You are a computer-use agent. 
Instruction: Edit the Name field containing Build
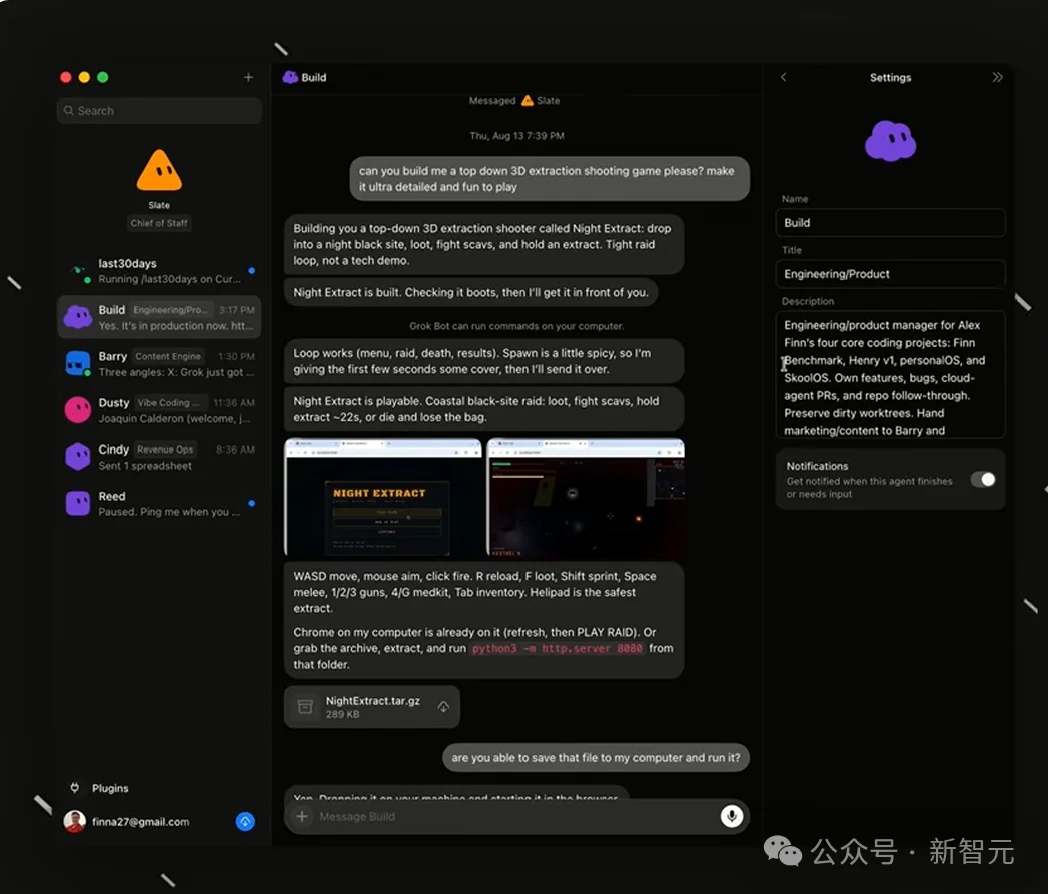tap(890, 223)
